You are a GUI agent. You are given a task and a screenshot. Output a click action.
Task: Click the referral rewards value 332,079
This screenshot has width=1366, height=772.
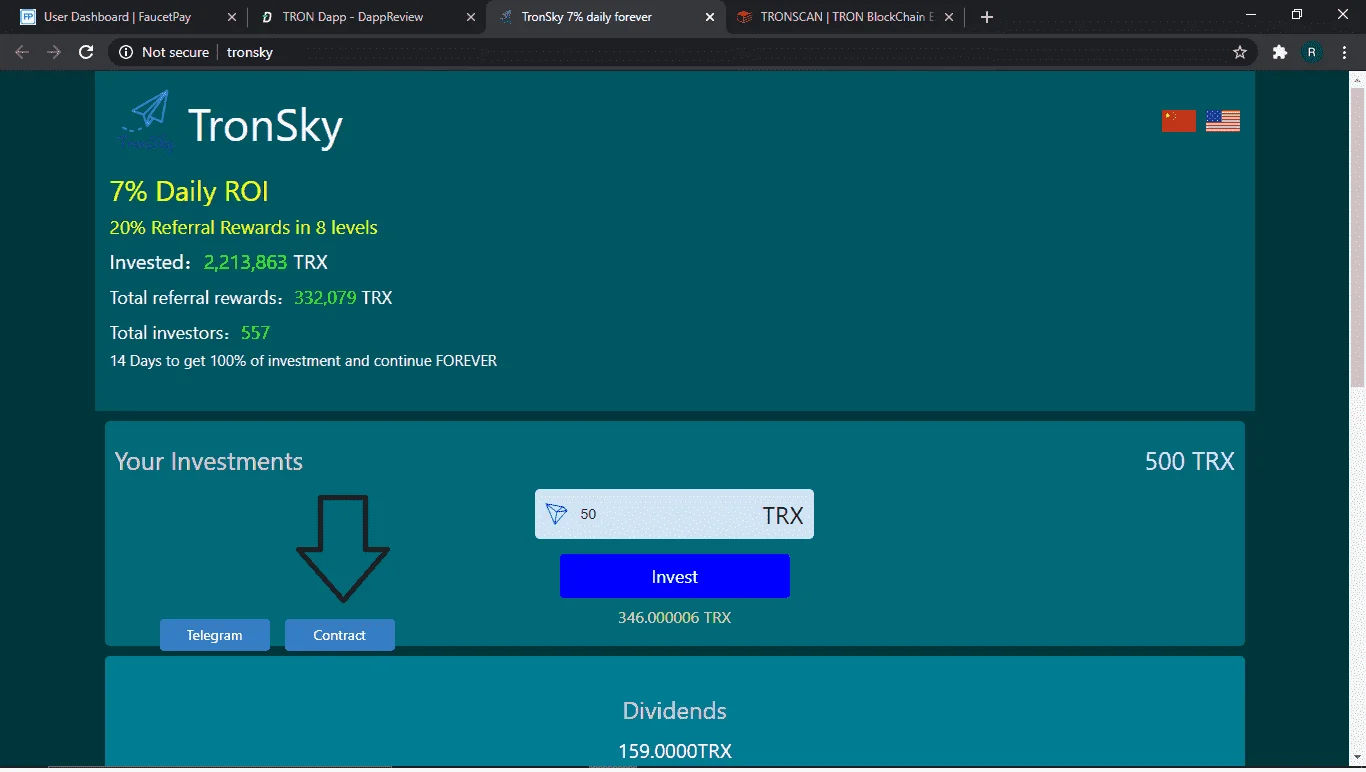point(325,298)
